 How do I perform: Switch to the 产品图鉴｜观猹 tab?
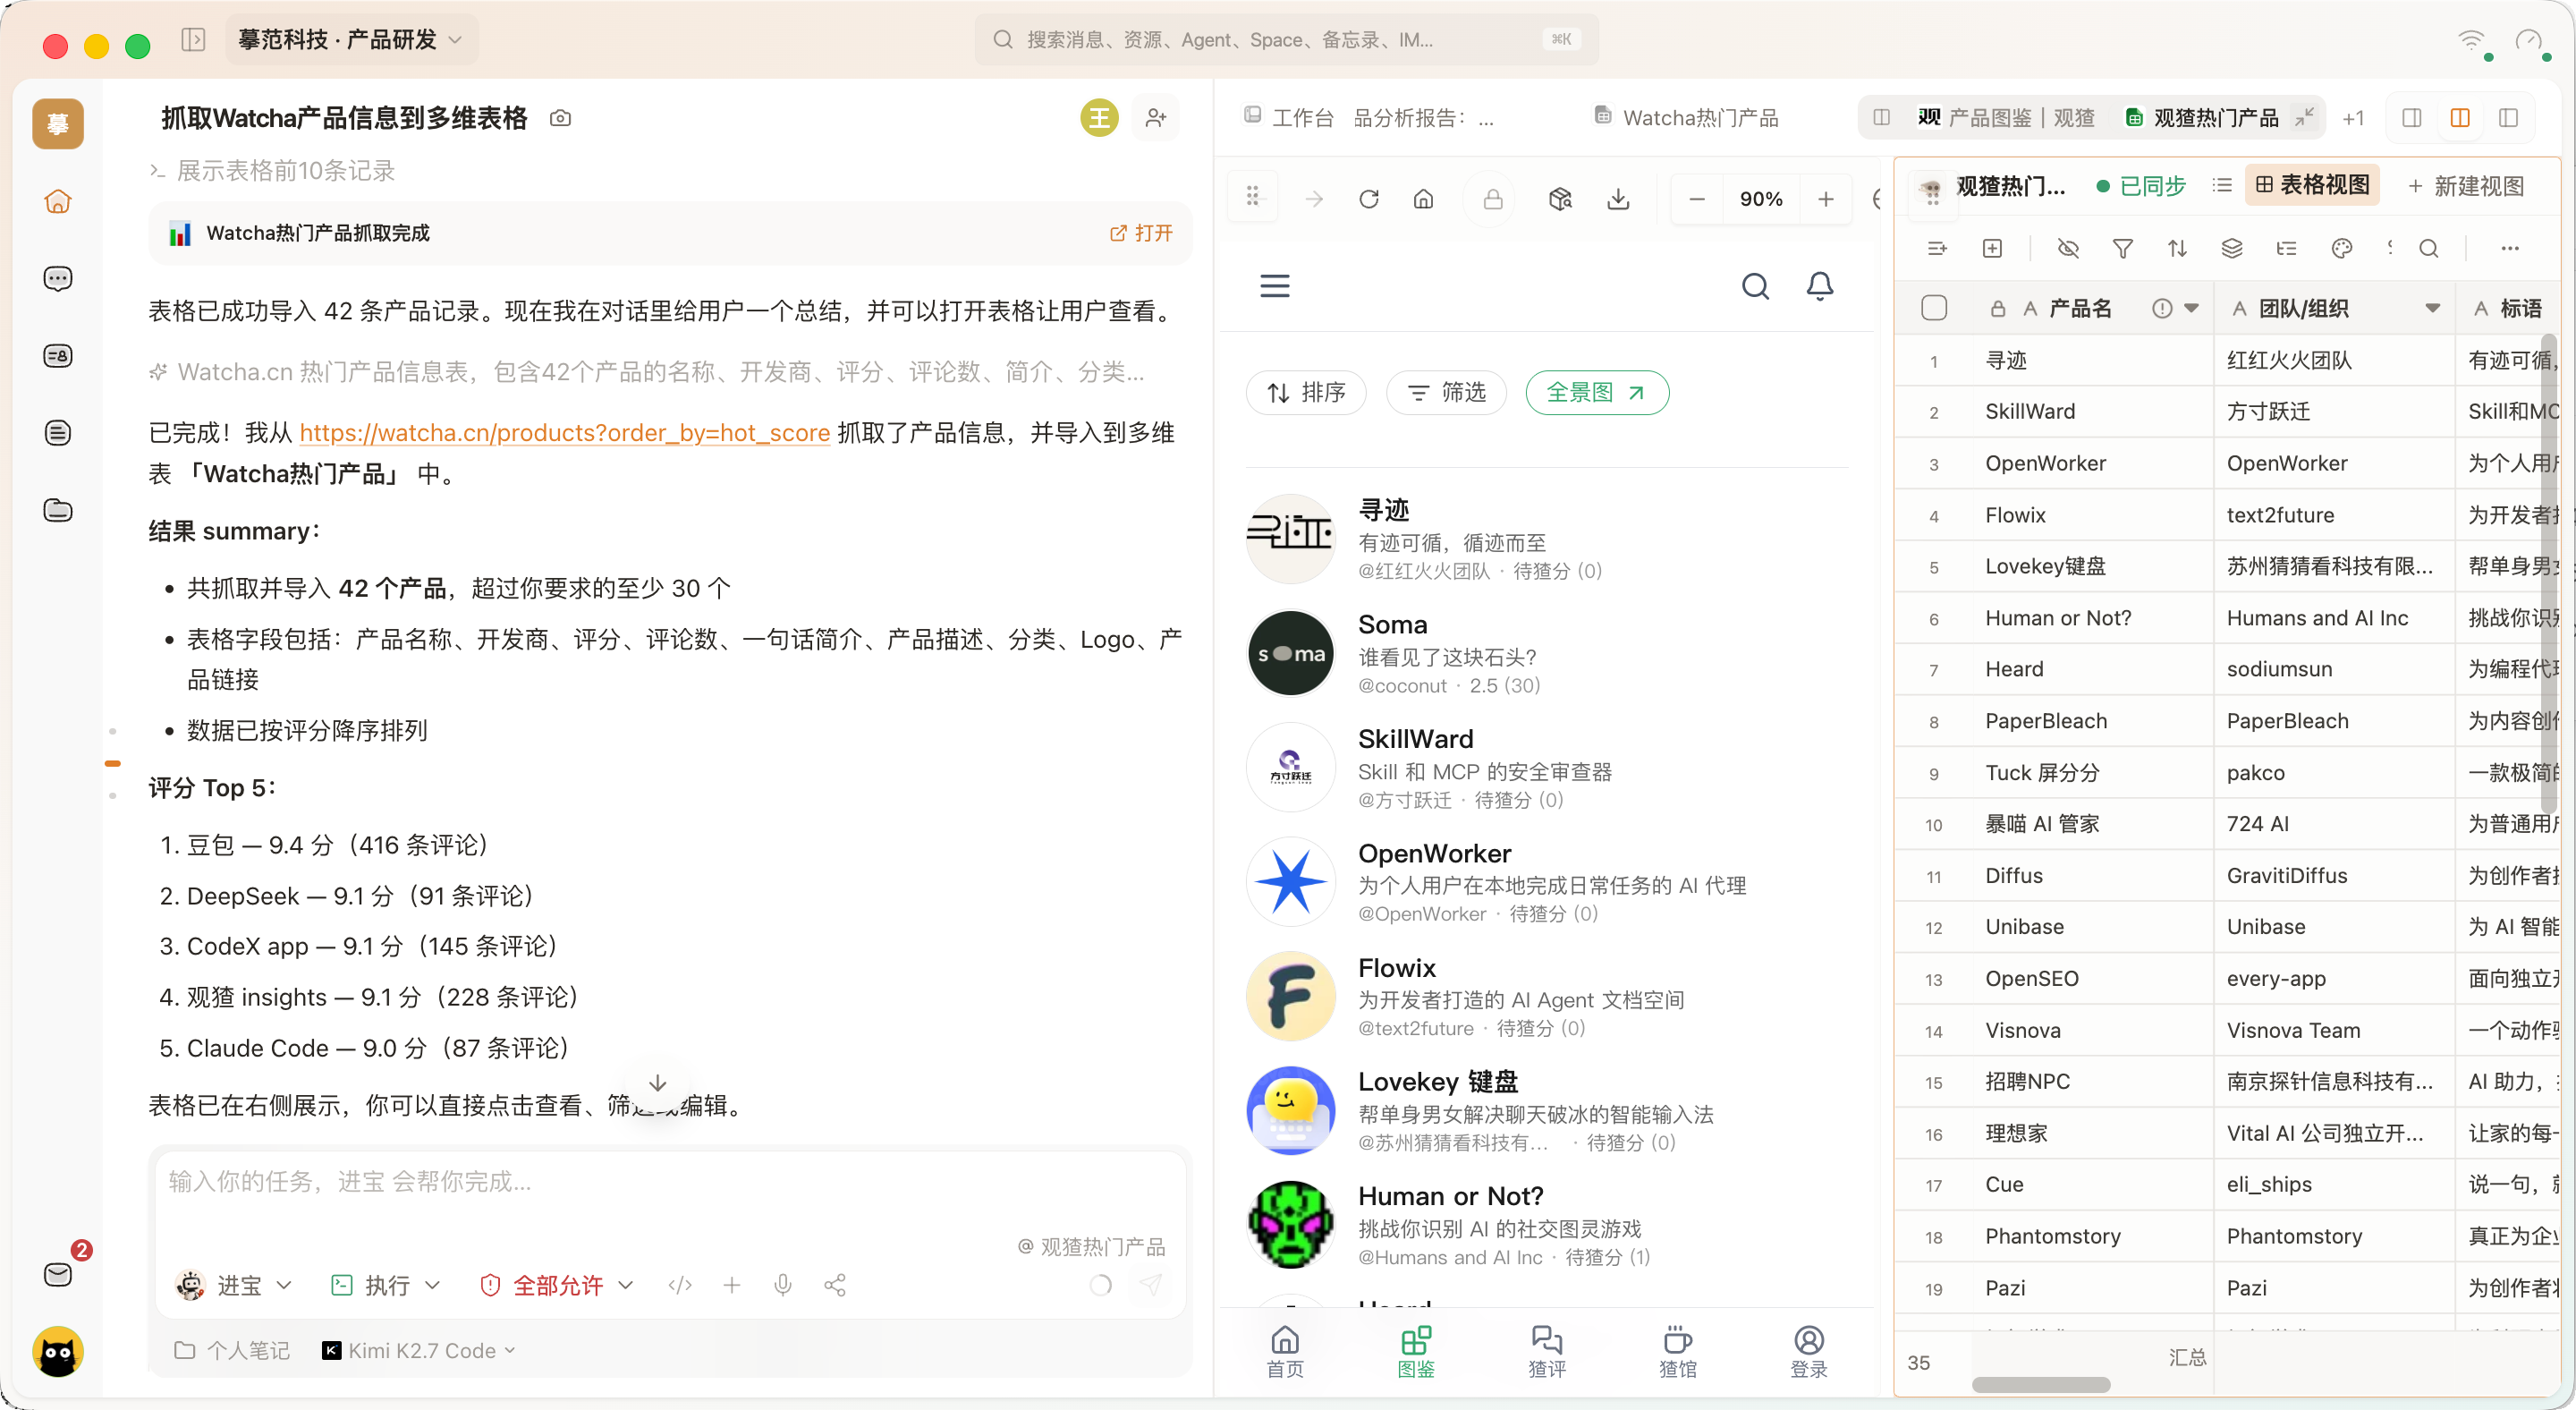pyautogui.click(x=2006, y=118)
